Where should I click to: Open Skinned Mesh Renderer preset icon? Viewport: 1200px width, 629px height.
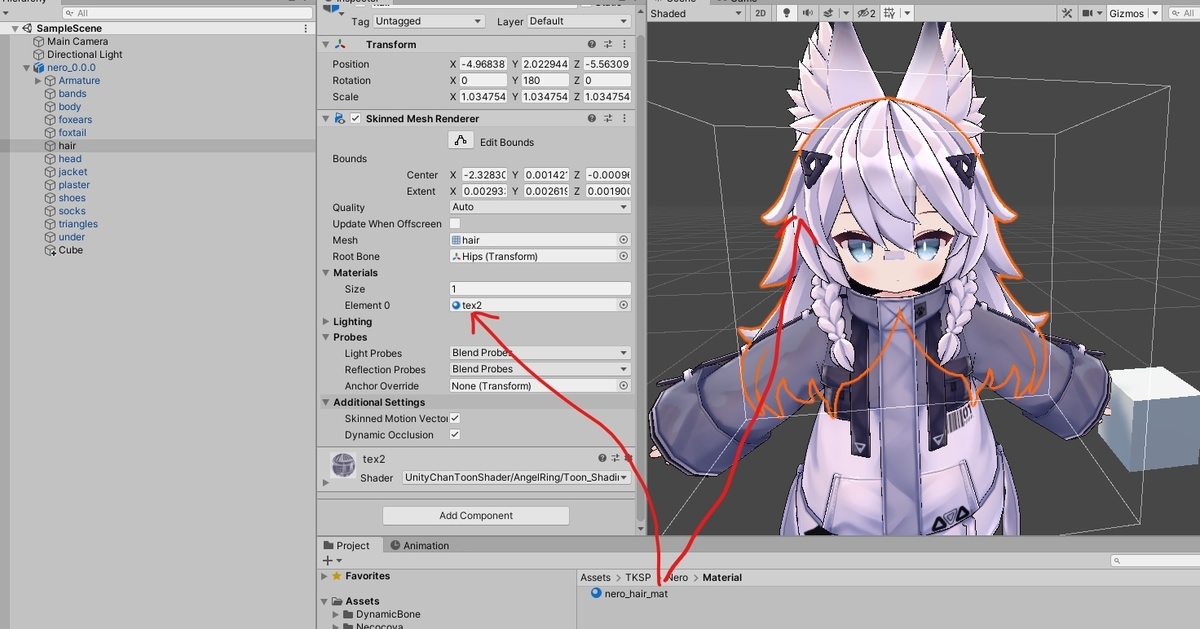tap(609, 118)
